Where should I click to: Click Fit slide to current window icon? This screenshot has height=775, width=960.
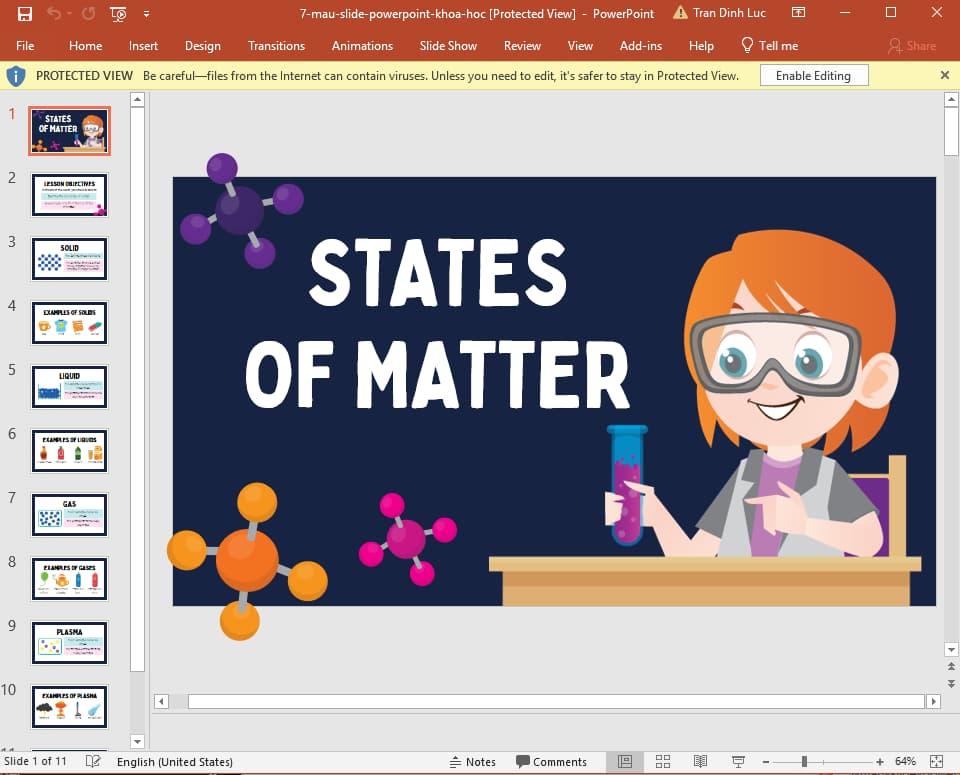click(x=937, y=762)
